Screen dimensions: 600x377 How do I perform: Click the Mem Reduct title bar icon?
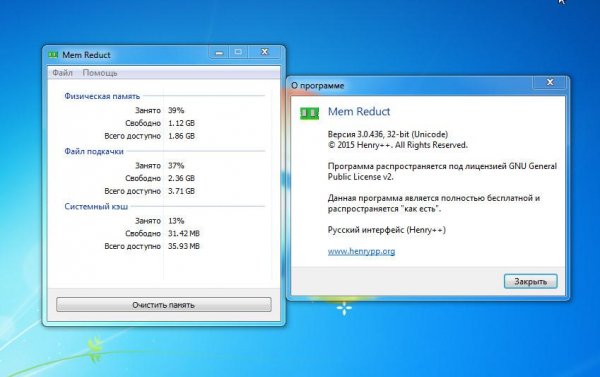(x=53, y=55)
